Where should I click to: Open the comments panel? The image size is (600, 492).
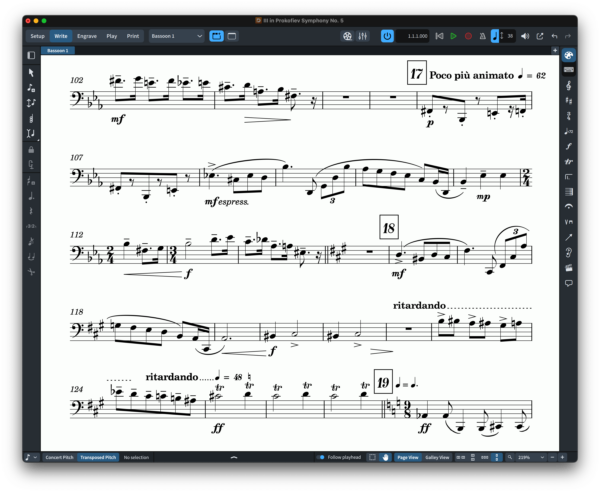[569, 283]
